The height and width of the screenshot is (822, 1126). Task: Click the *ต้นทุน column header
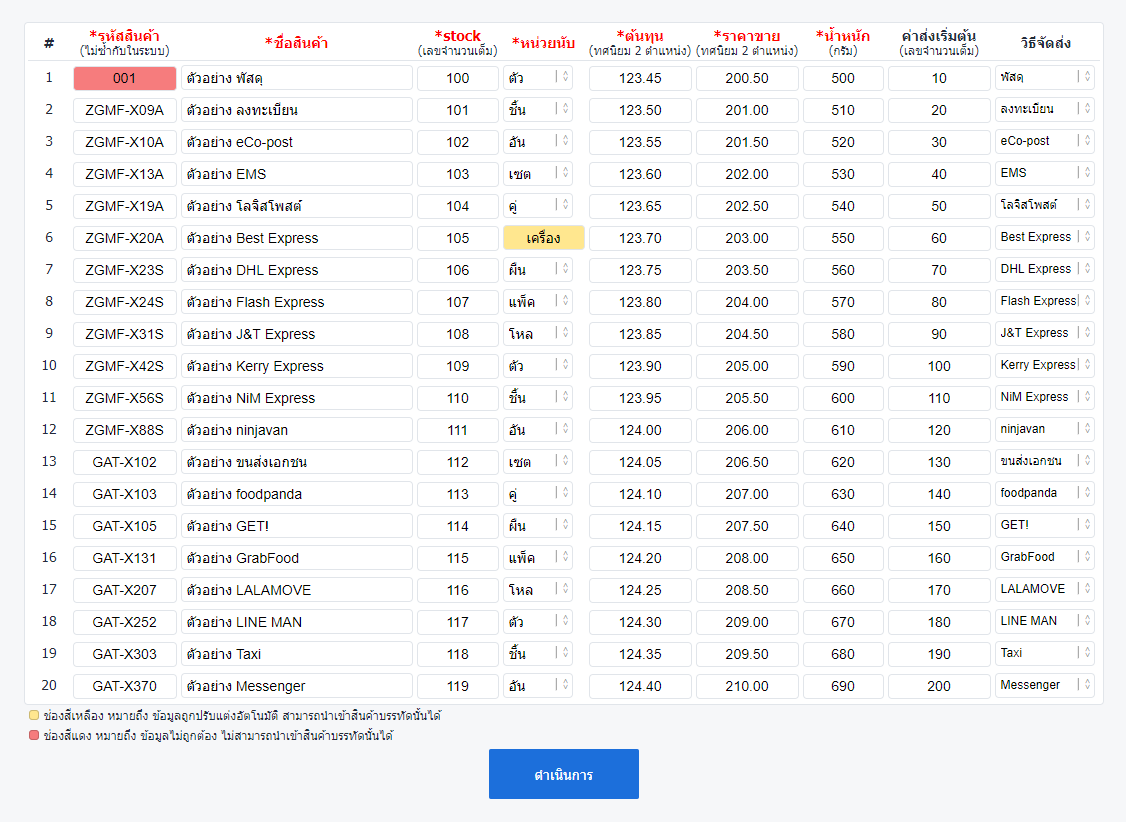coord(640,36)
